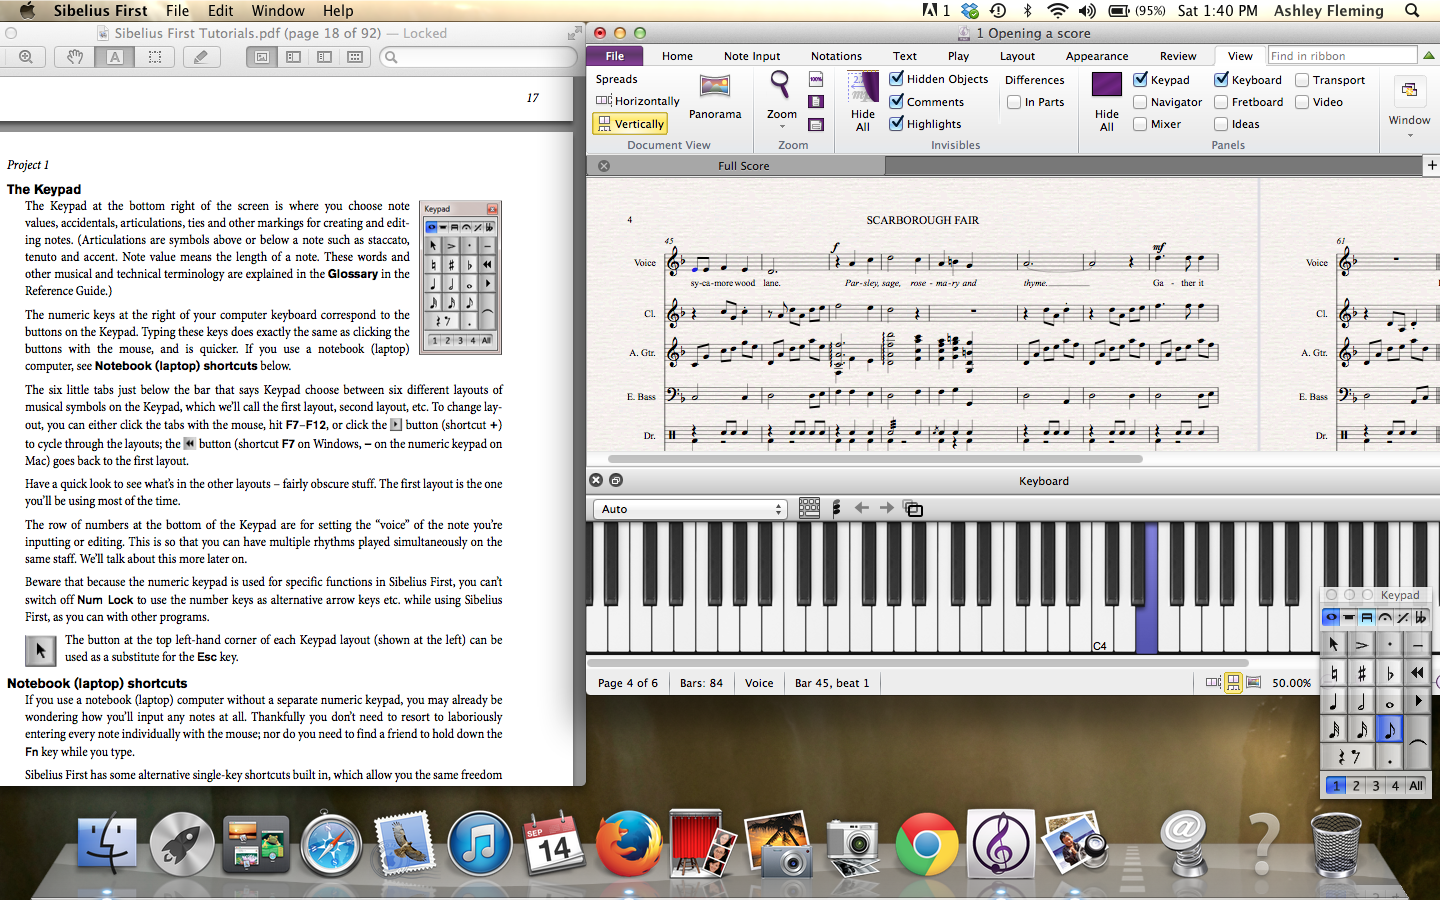Open the File tab in the ribbon
This screenshot has width=1440, height=900.
(615, 56)
